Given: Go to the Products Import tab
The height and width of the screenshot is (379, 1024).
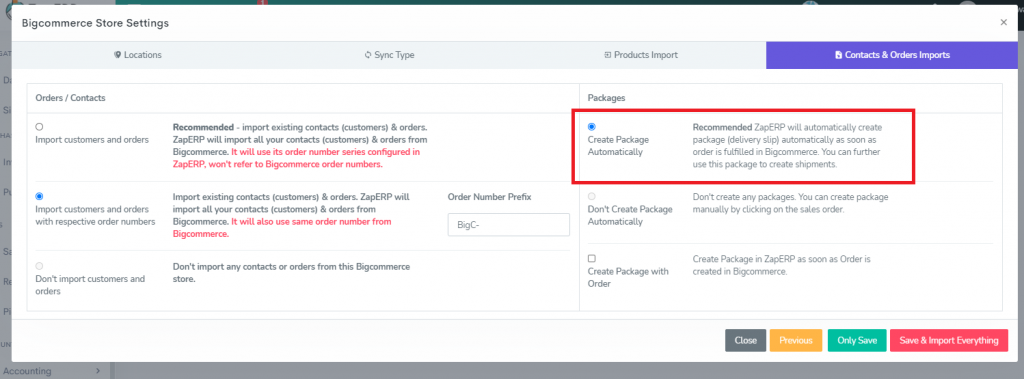Looking at the screenshot, I should click(641, 55).
